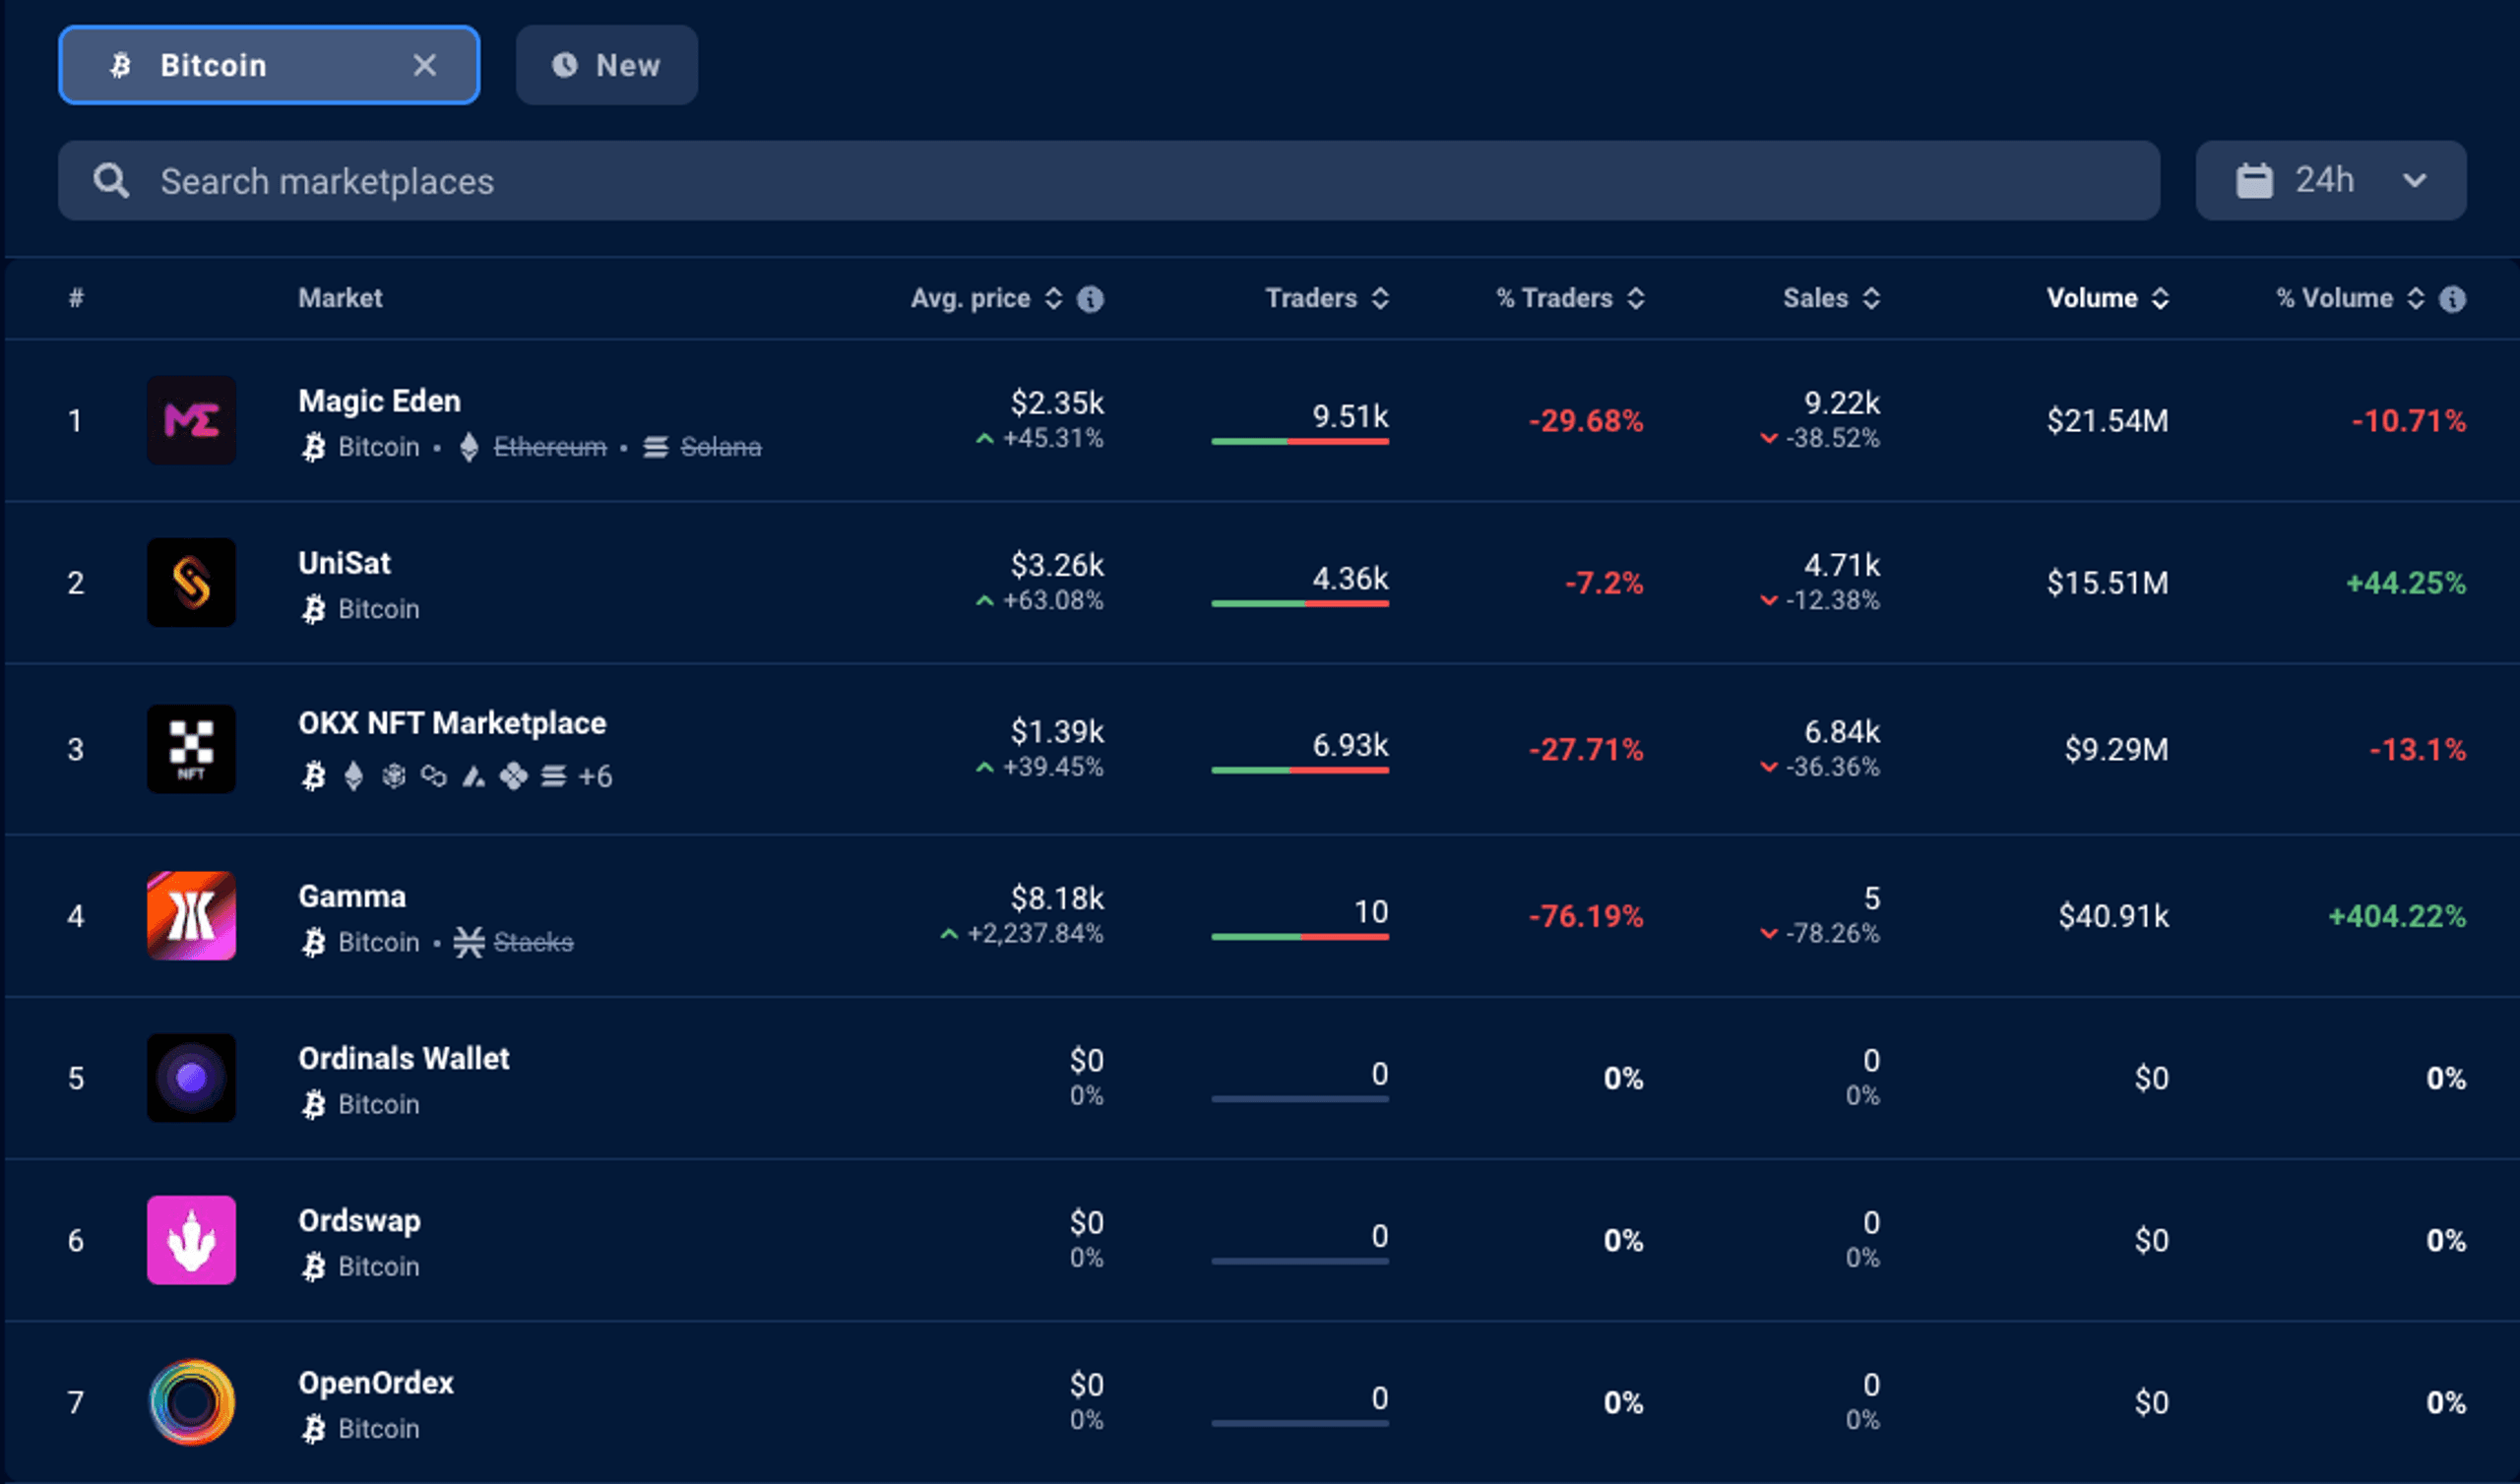Screen dimensions: 2520x1484
Task: Click the calendar icon beside 24h
Action: [2254, 181]
